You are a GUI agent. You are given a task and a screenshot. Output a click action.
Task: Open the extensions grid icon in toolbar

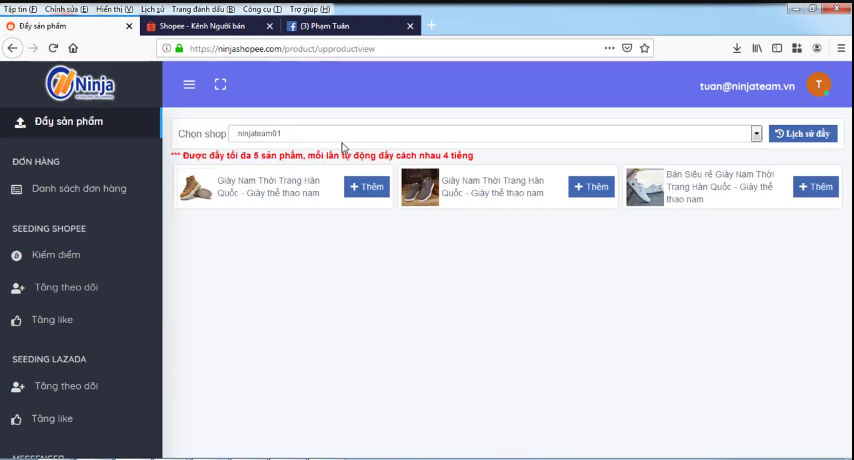pos(797,48)
